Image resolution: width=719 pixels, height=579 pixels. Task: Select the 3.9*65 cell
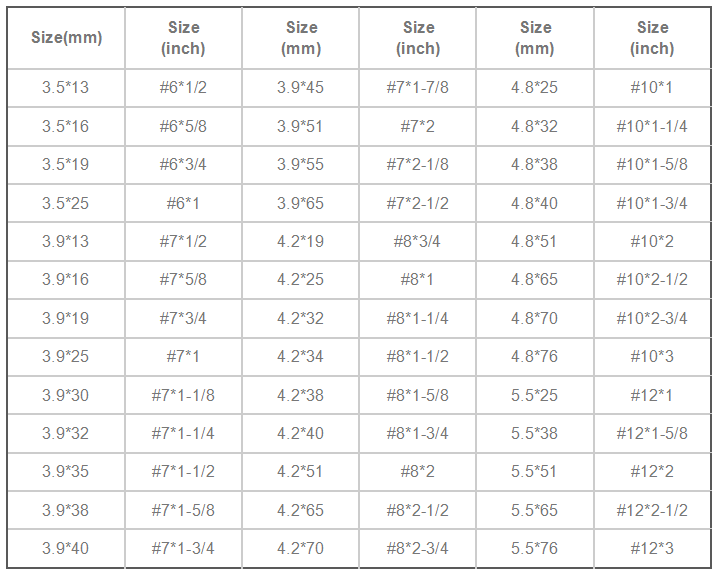(x=300, y=203)
